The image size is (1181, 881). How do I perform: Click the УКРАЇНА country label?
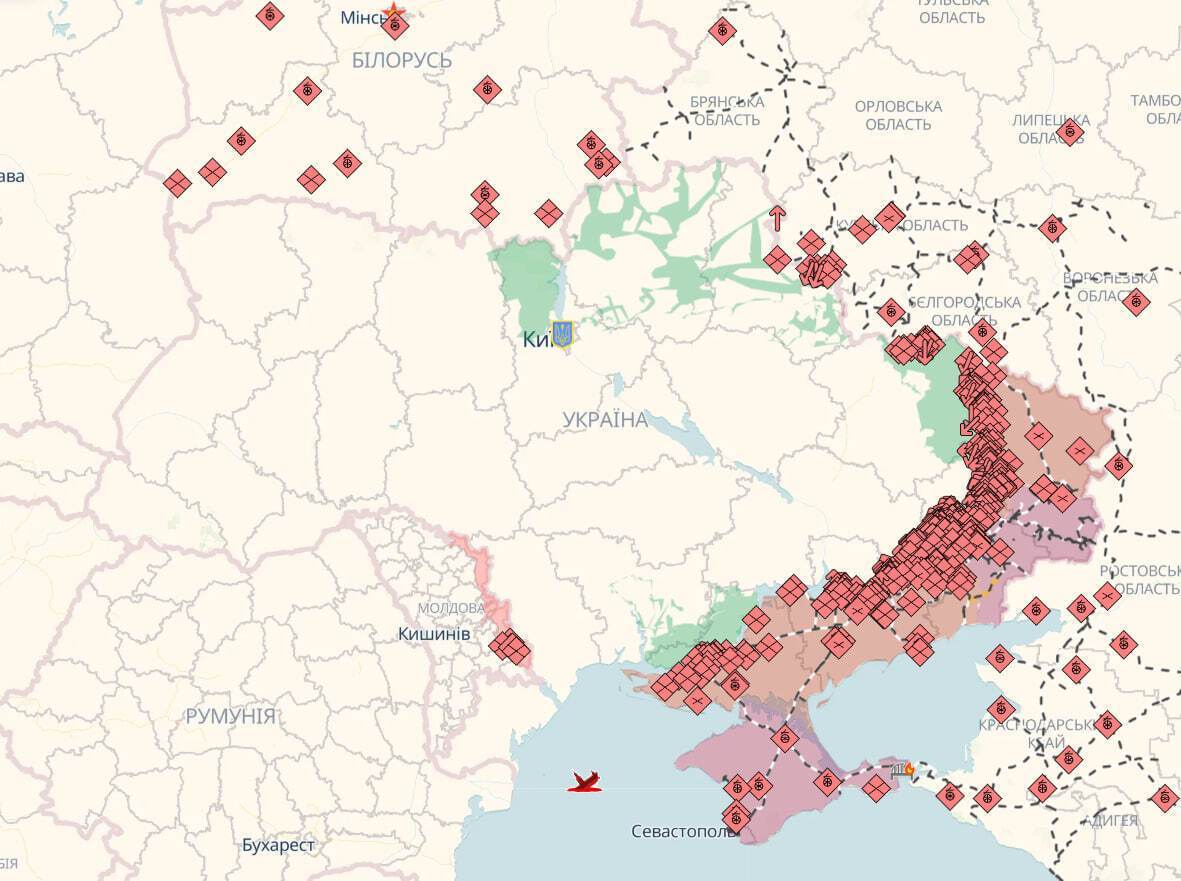point(605,420)
